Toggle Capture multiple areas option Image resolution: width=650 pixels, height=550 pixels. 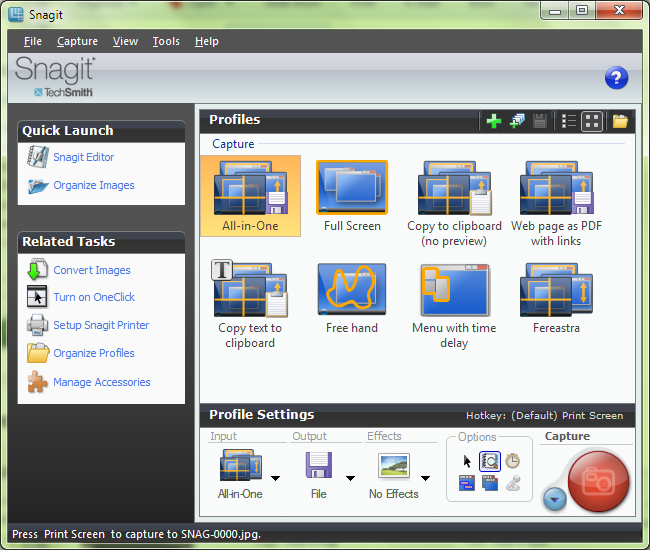(x=490, y=483)
